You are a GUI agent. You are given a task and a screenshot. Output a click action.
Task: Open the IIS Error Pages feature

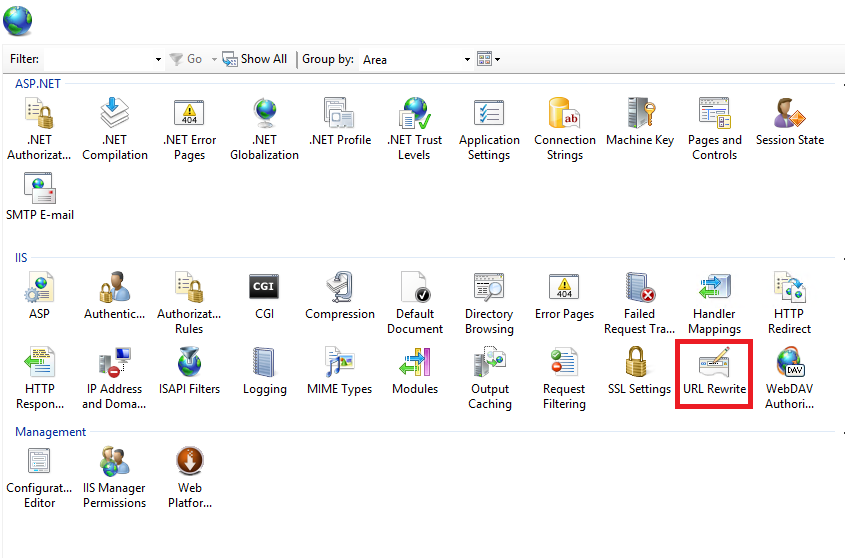564,296
